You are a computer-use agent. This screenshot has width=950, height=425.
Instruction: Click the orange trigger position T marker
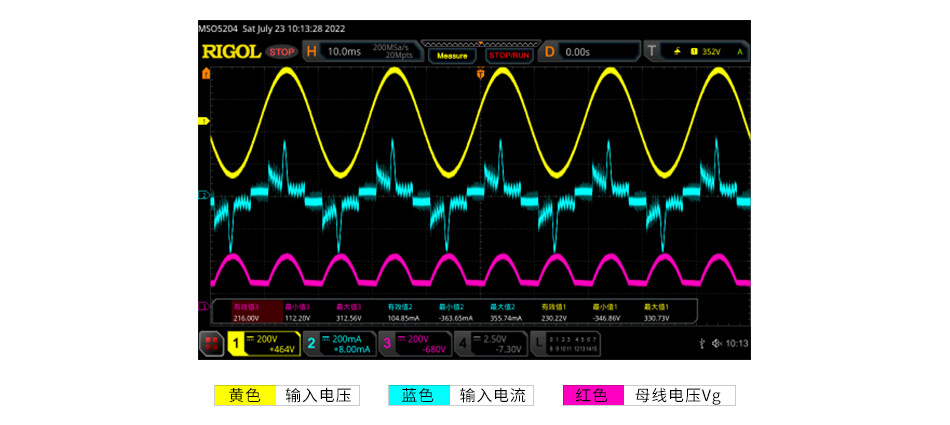click(481, 75)
